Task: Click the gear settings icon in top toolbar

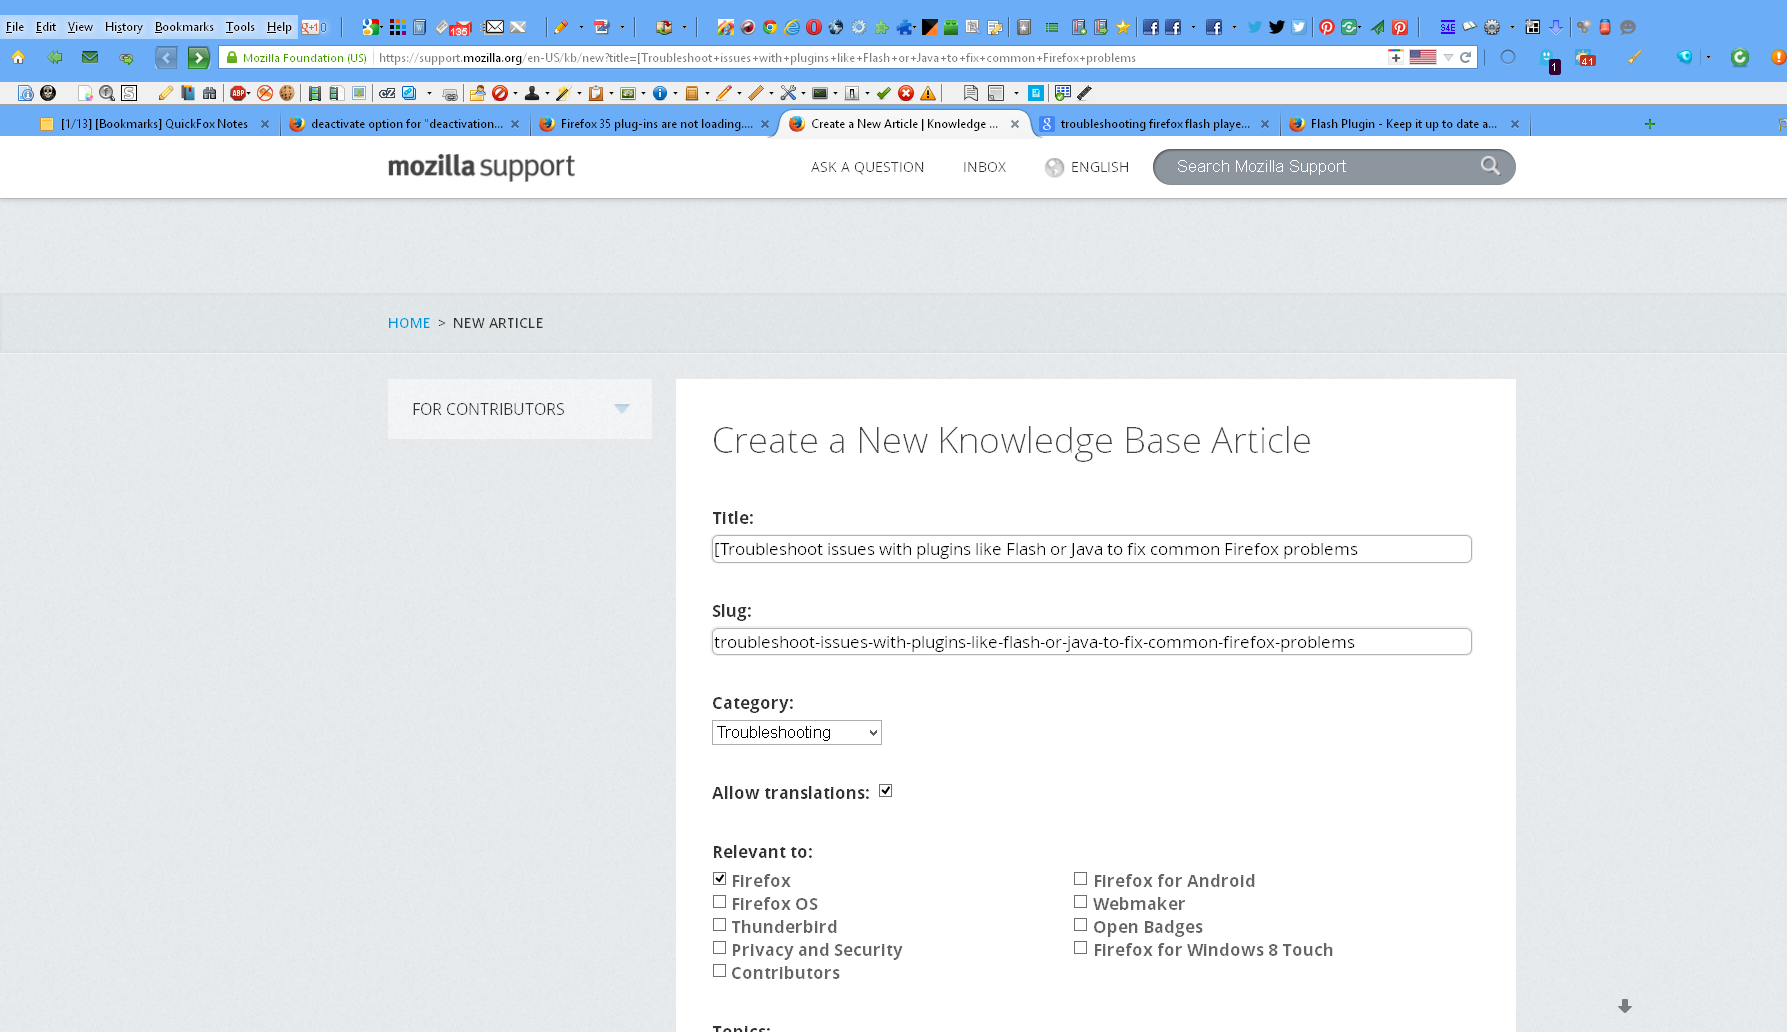Action: click(1492, 27)
